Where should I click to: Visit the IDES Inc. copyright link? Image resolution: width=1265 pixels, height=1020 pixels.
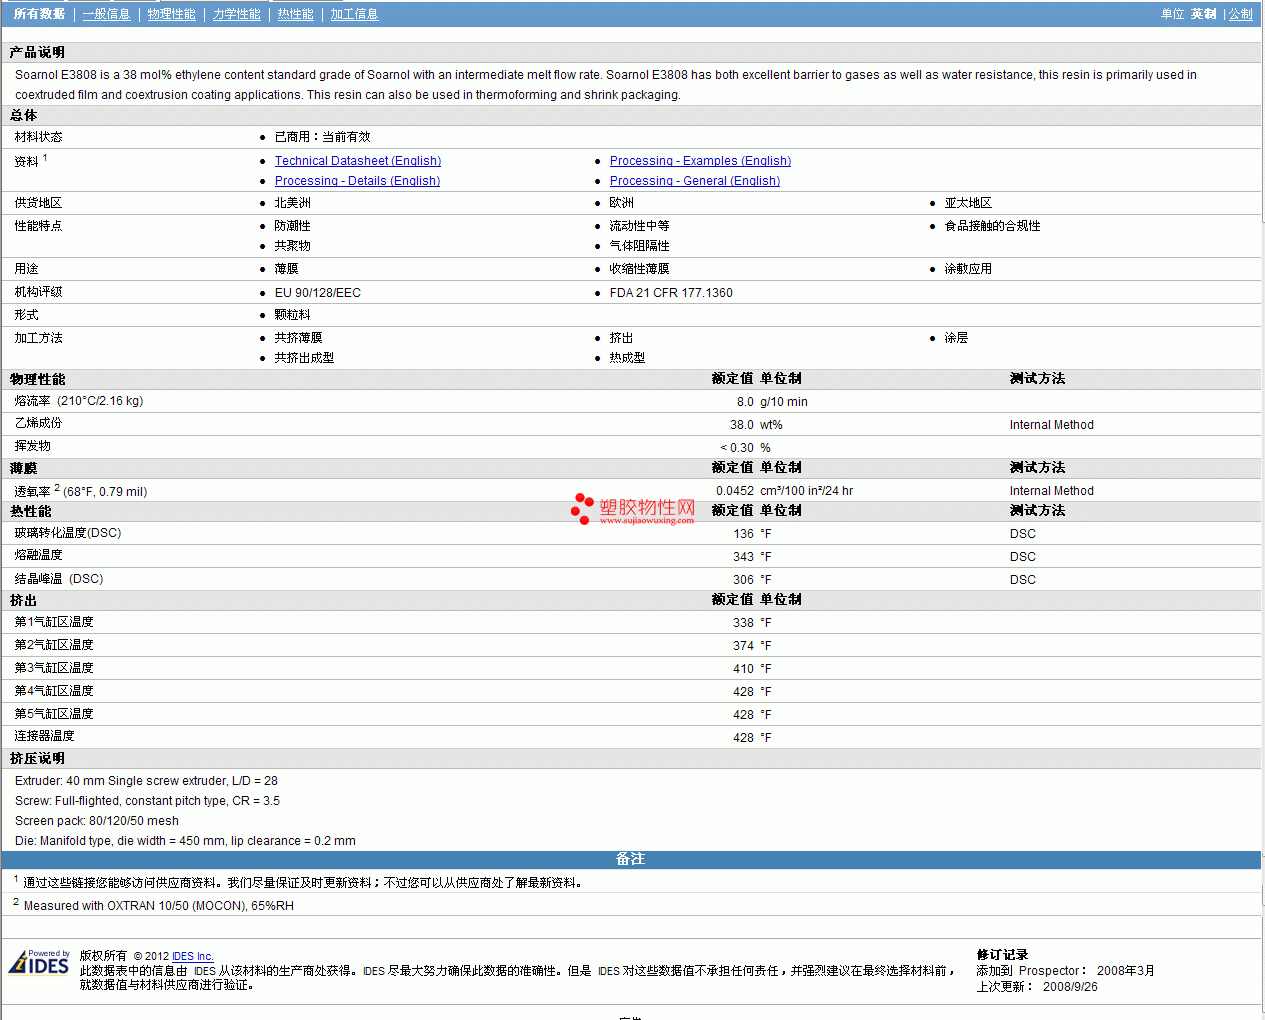pyautogui.click(x=193, y=956)
